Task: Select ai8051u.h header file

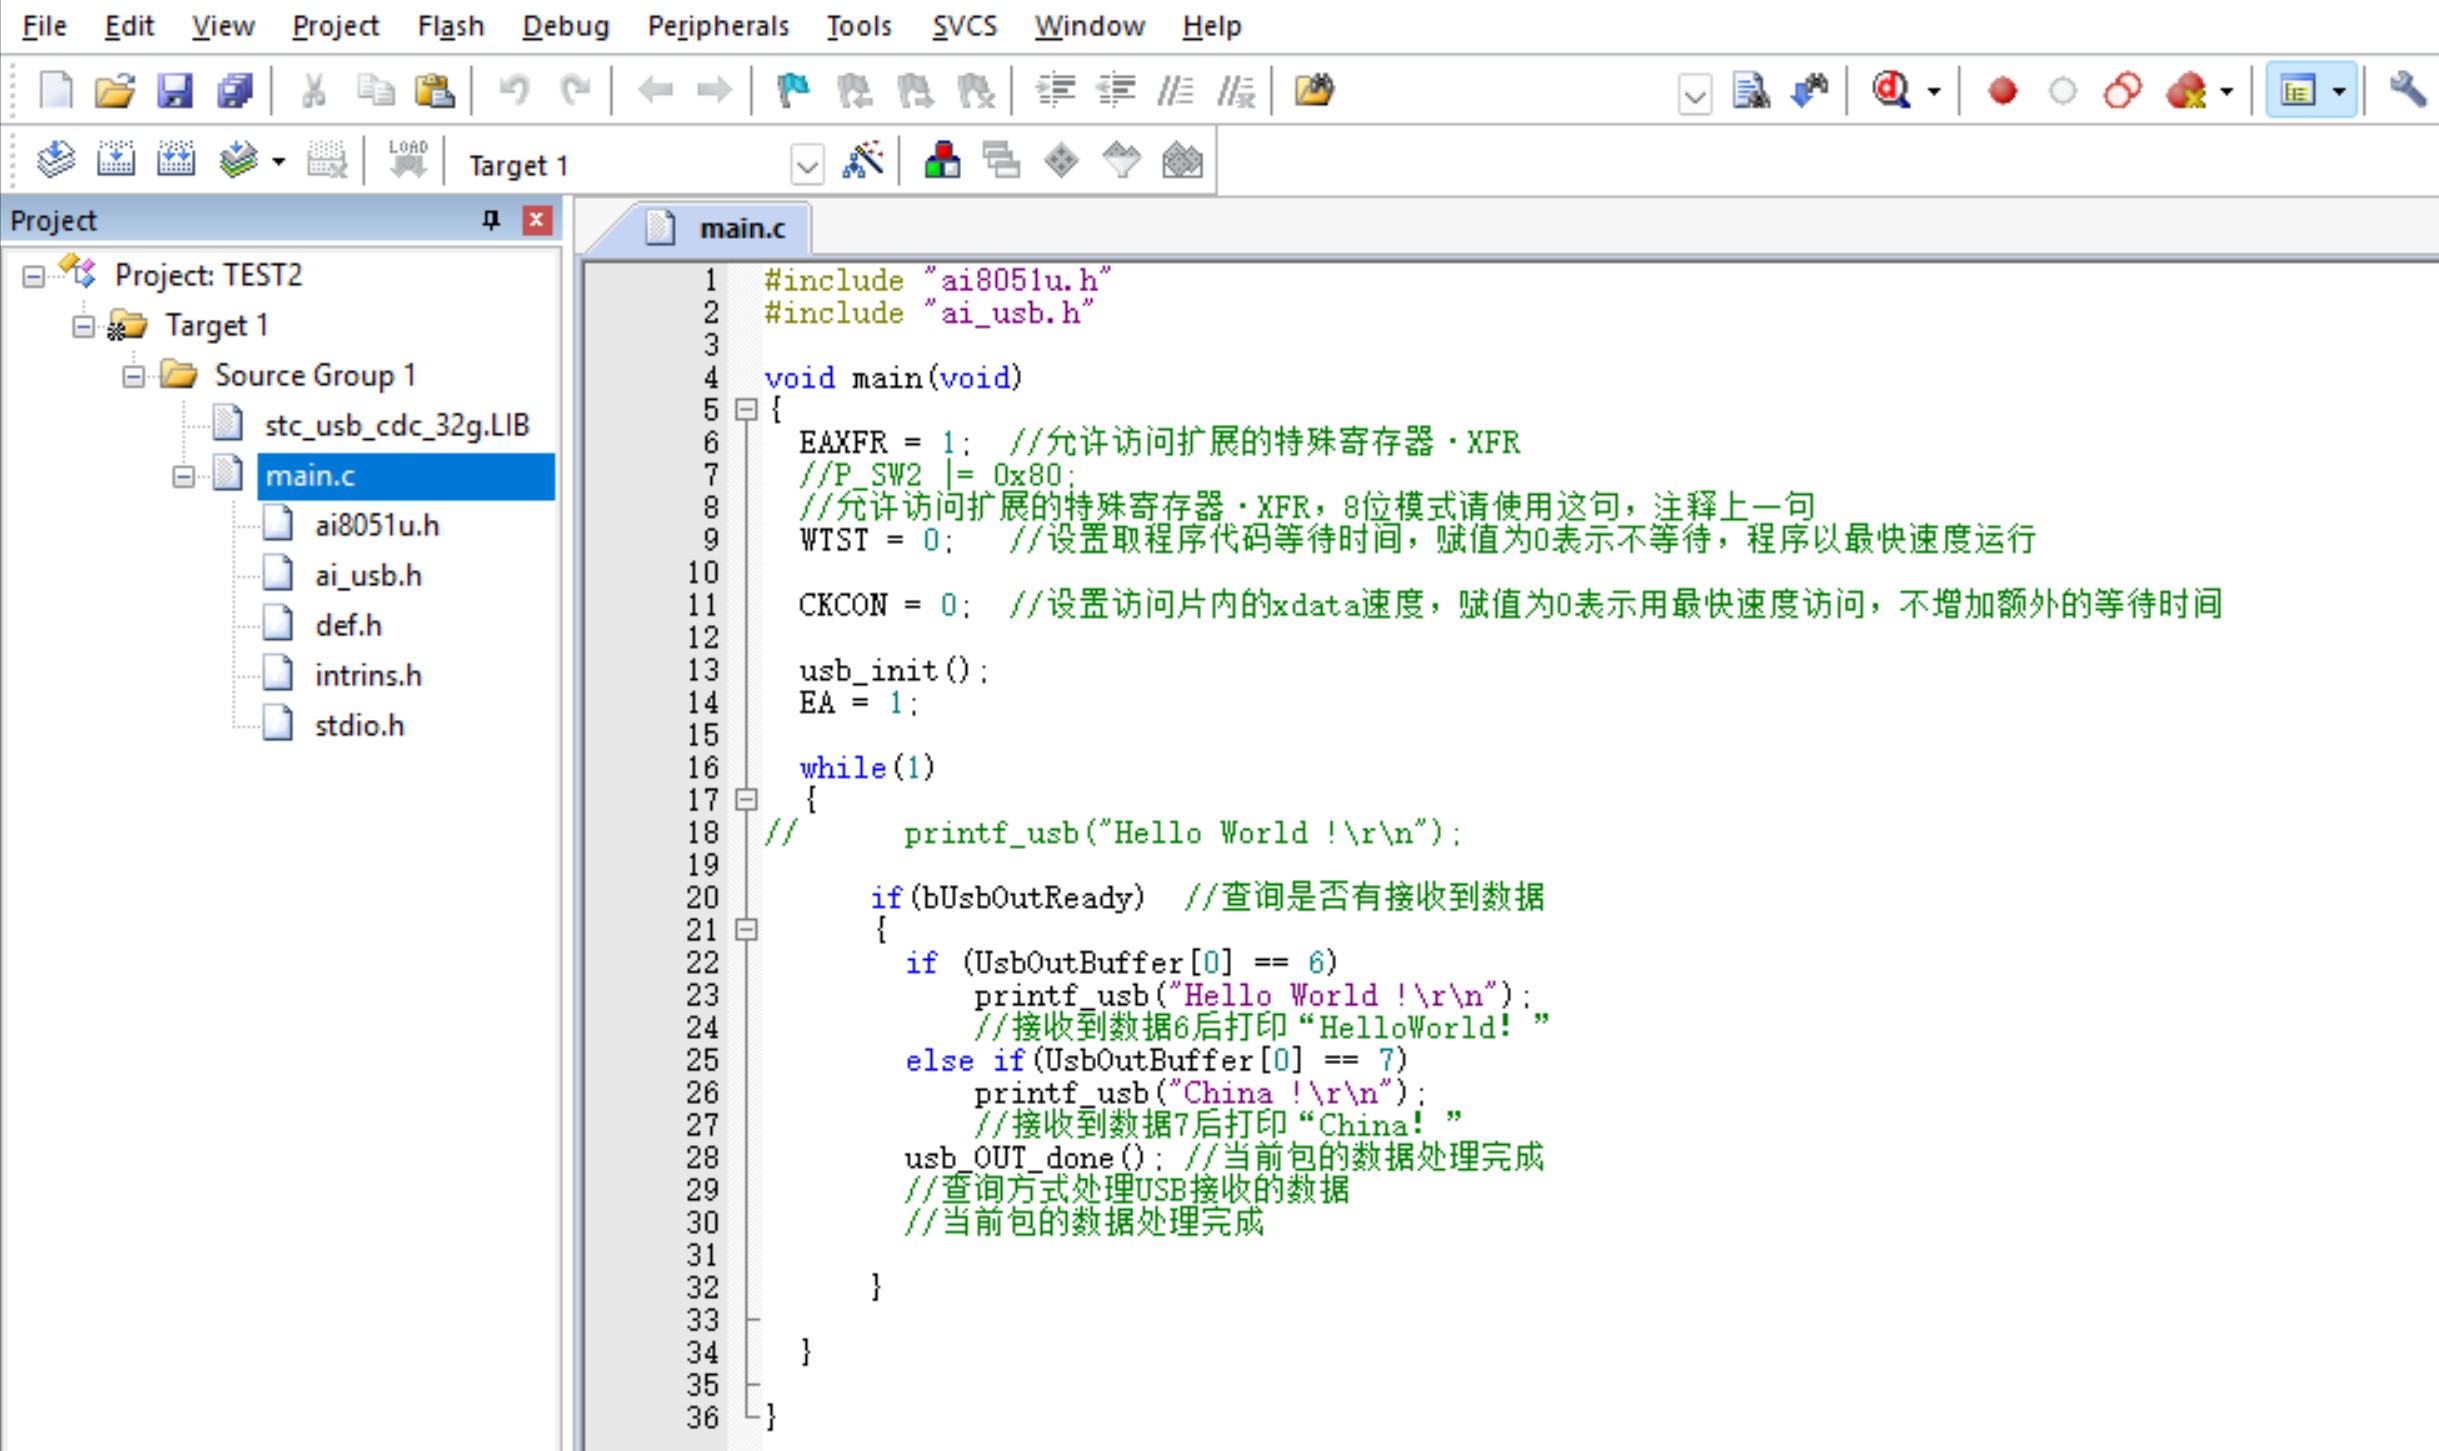Action: point(377,526)
